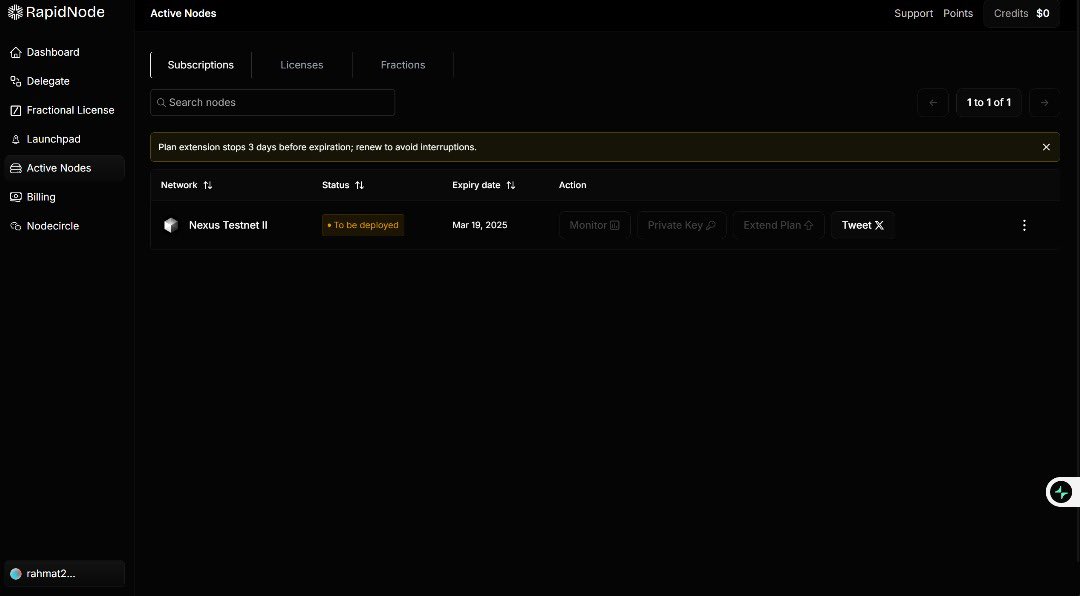
Task: Sort by the Network column
Action: (x=187, y=185)
